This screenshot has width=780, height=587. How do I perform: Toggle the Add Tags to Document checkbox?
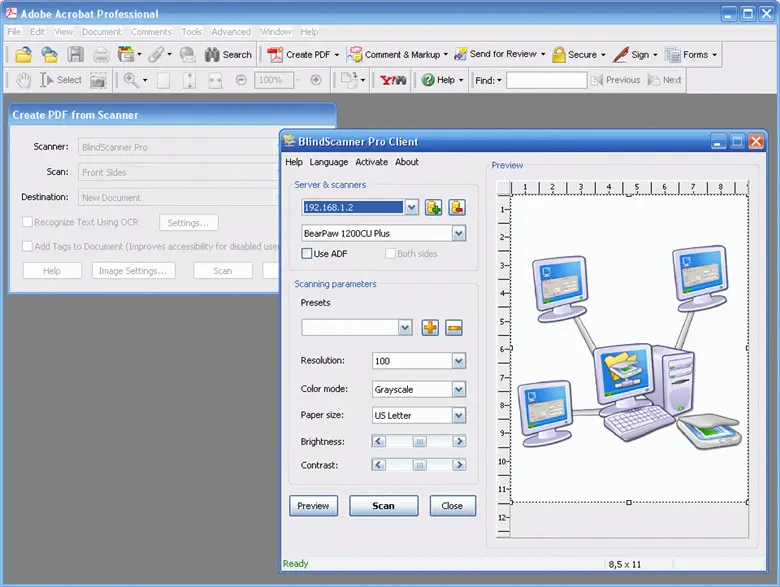pos(27,246)
